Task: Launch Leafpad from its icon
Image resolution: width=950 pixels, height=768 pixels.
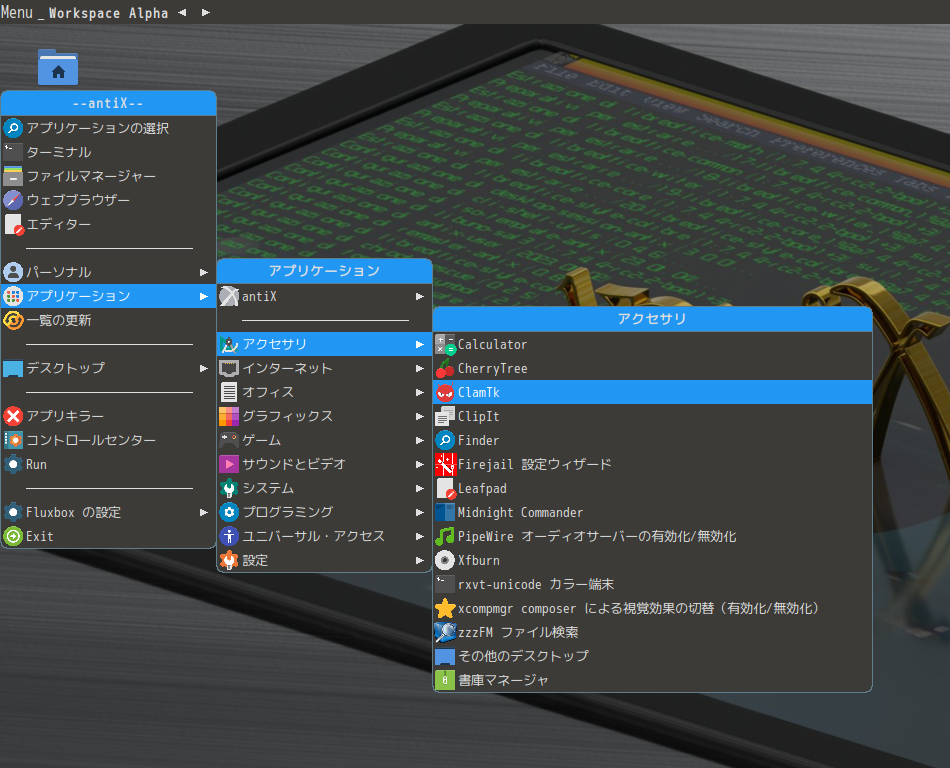Action: point(445,488)
